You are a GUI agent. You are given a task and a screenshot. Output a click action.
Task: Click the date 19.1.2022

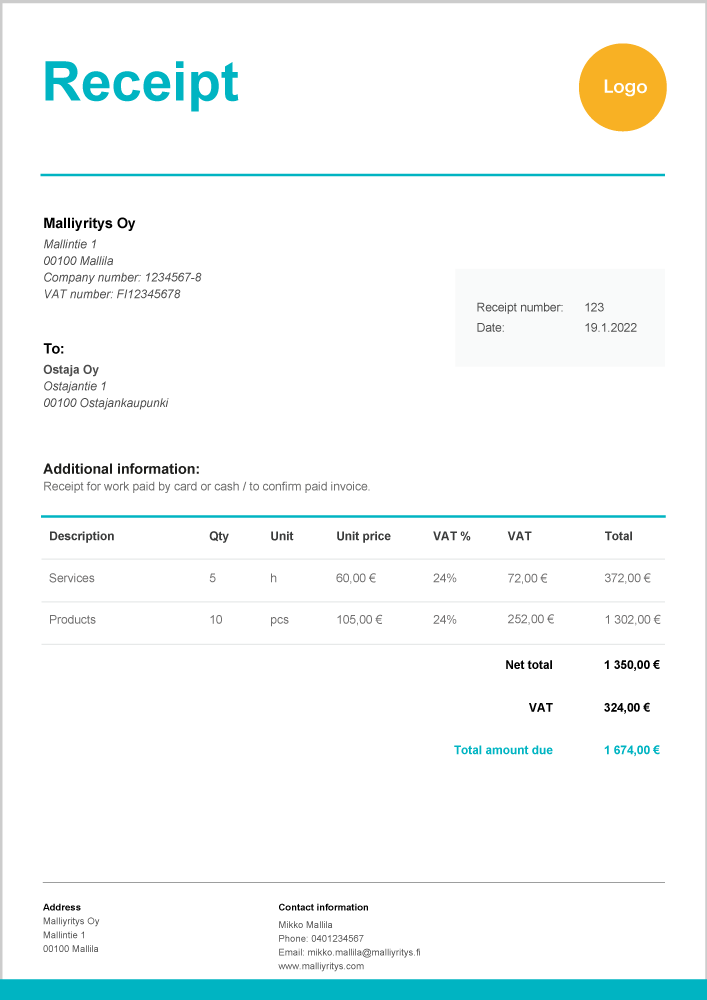(x=610, y=327)
